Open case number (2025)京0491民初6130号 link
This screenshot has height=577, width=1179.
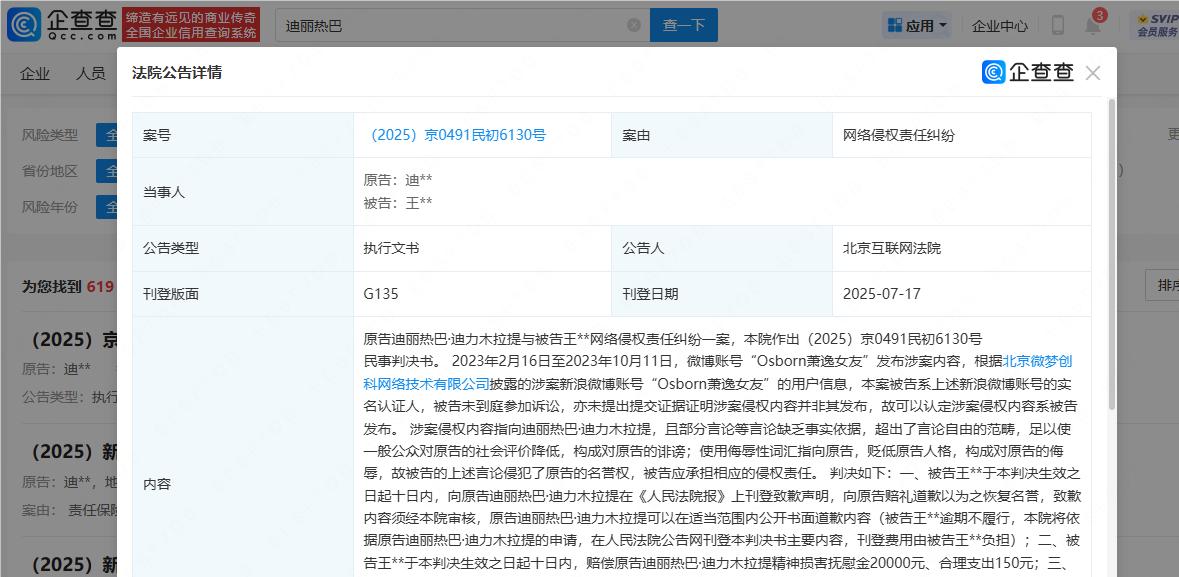coord(454,135)
